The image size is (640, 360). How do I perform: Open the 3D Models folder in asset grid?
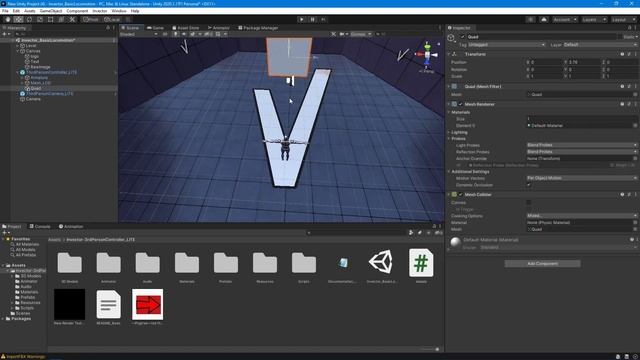pyautogui.click(x=69, y=262)
